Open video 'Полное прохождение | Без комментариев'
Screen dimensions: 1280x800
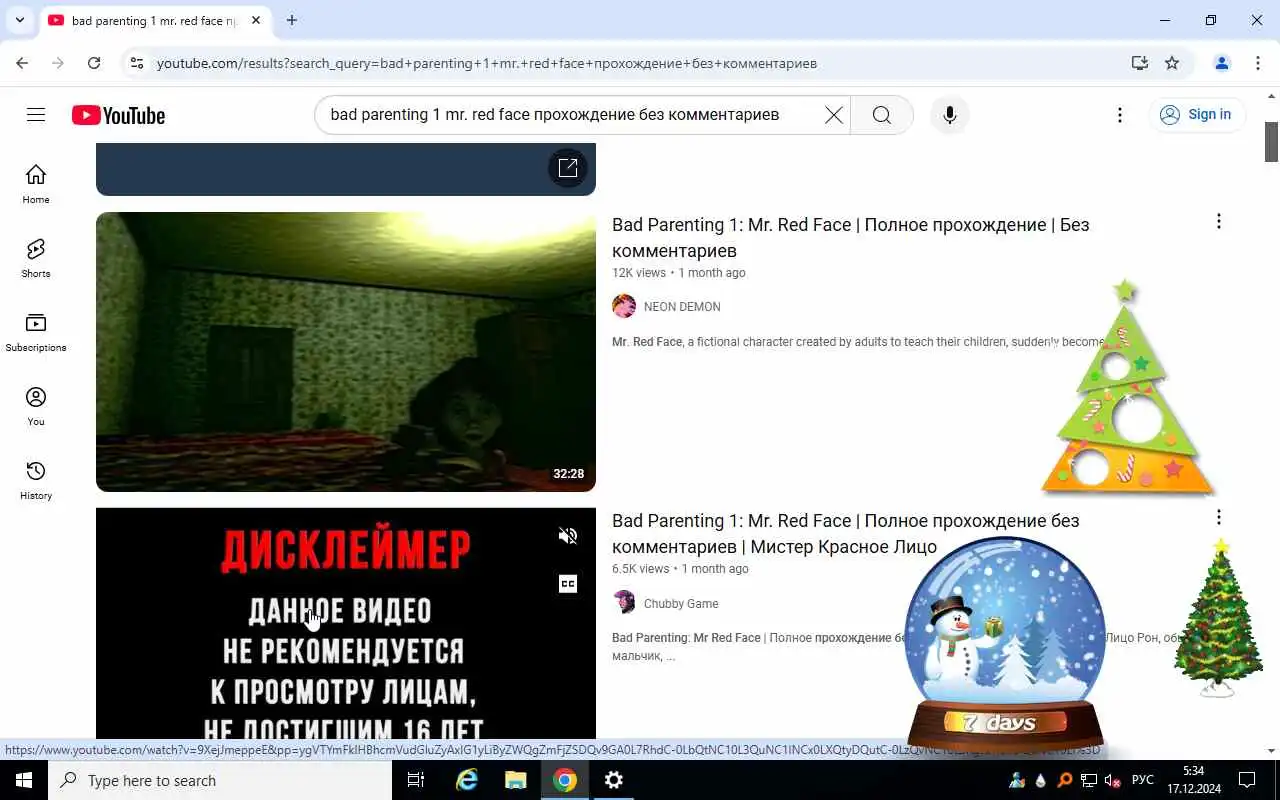tap(850, 237)
